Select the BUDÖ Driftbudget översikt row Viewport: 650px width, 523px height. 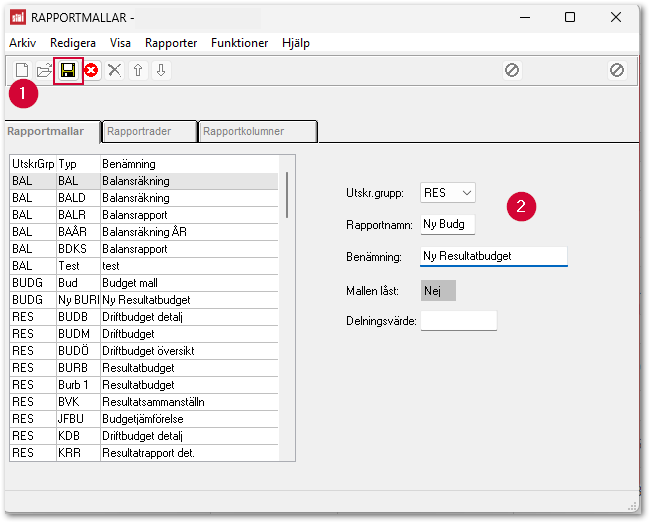pos(144,351)
